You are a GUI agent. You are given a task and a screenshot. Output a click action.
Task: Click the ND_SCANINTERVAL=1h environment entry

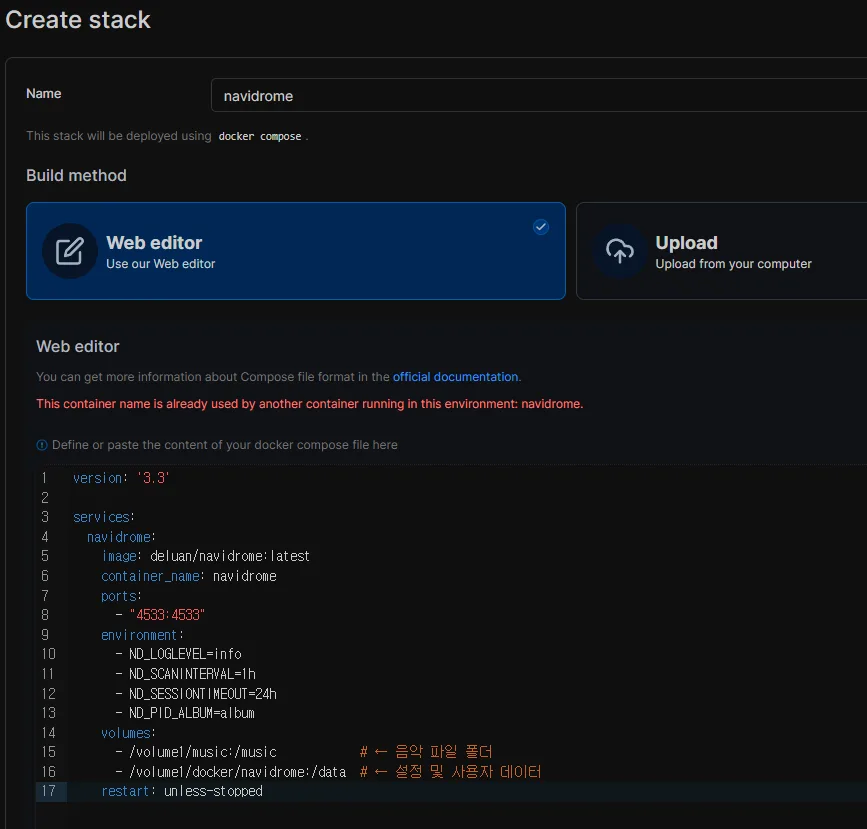tap(192, 674)
